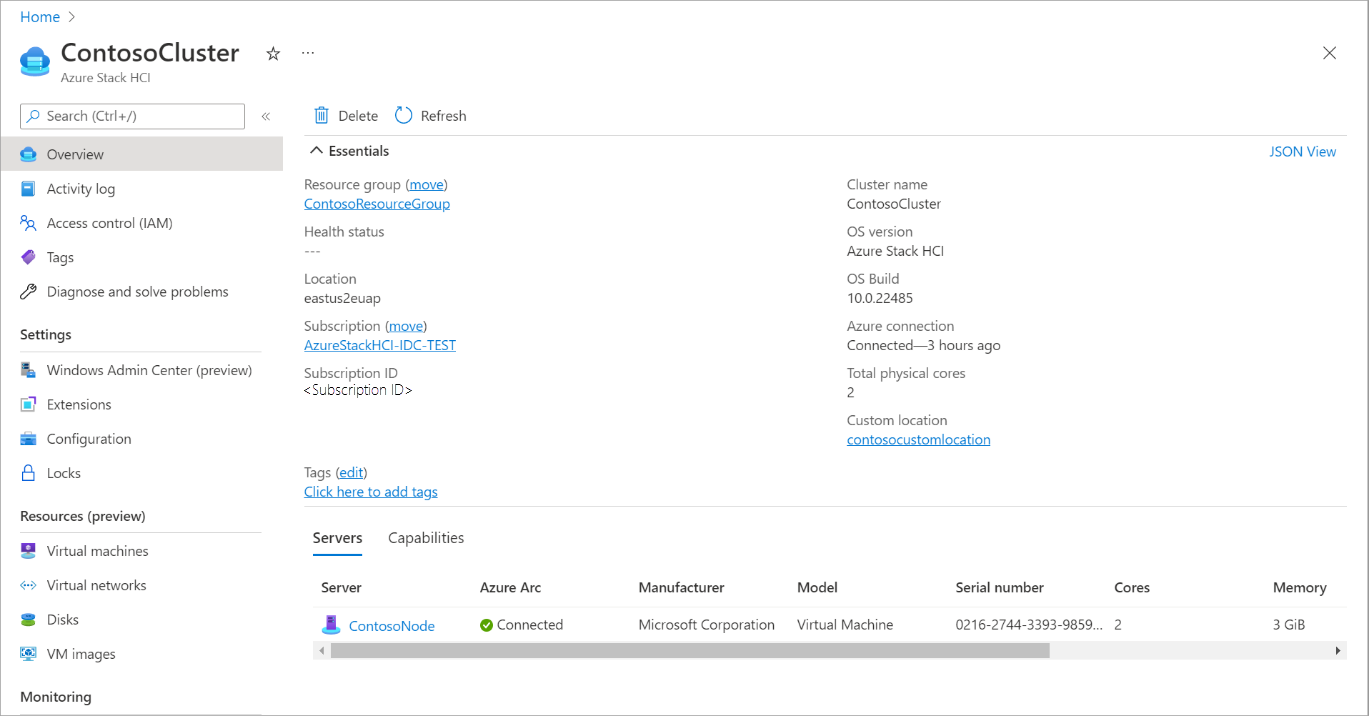Click the Locks padlock icon

point(28,473)
